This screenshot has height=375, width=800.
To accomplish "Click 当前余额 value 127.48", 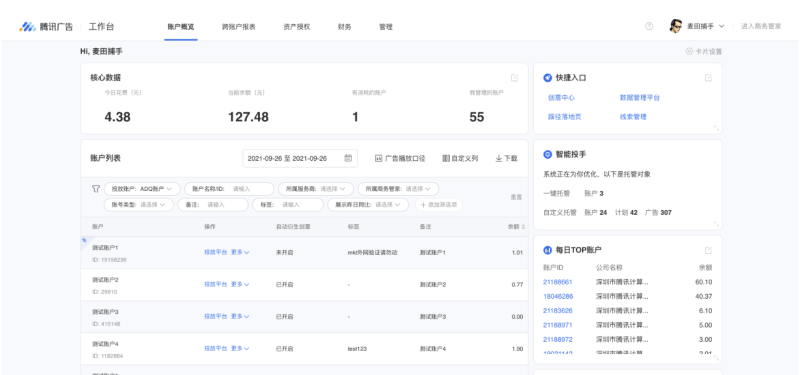I will point(248,117).
